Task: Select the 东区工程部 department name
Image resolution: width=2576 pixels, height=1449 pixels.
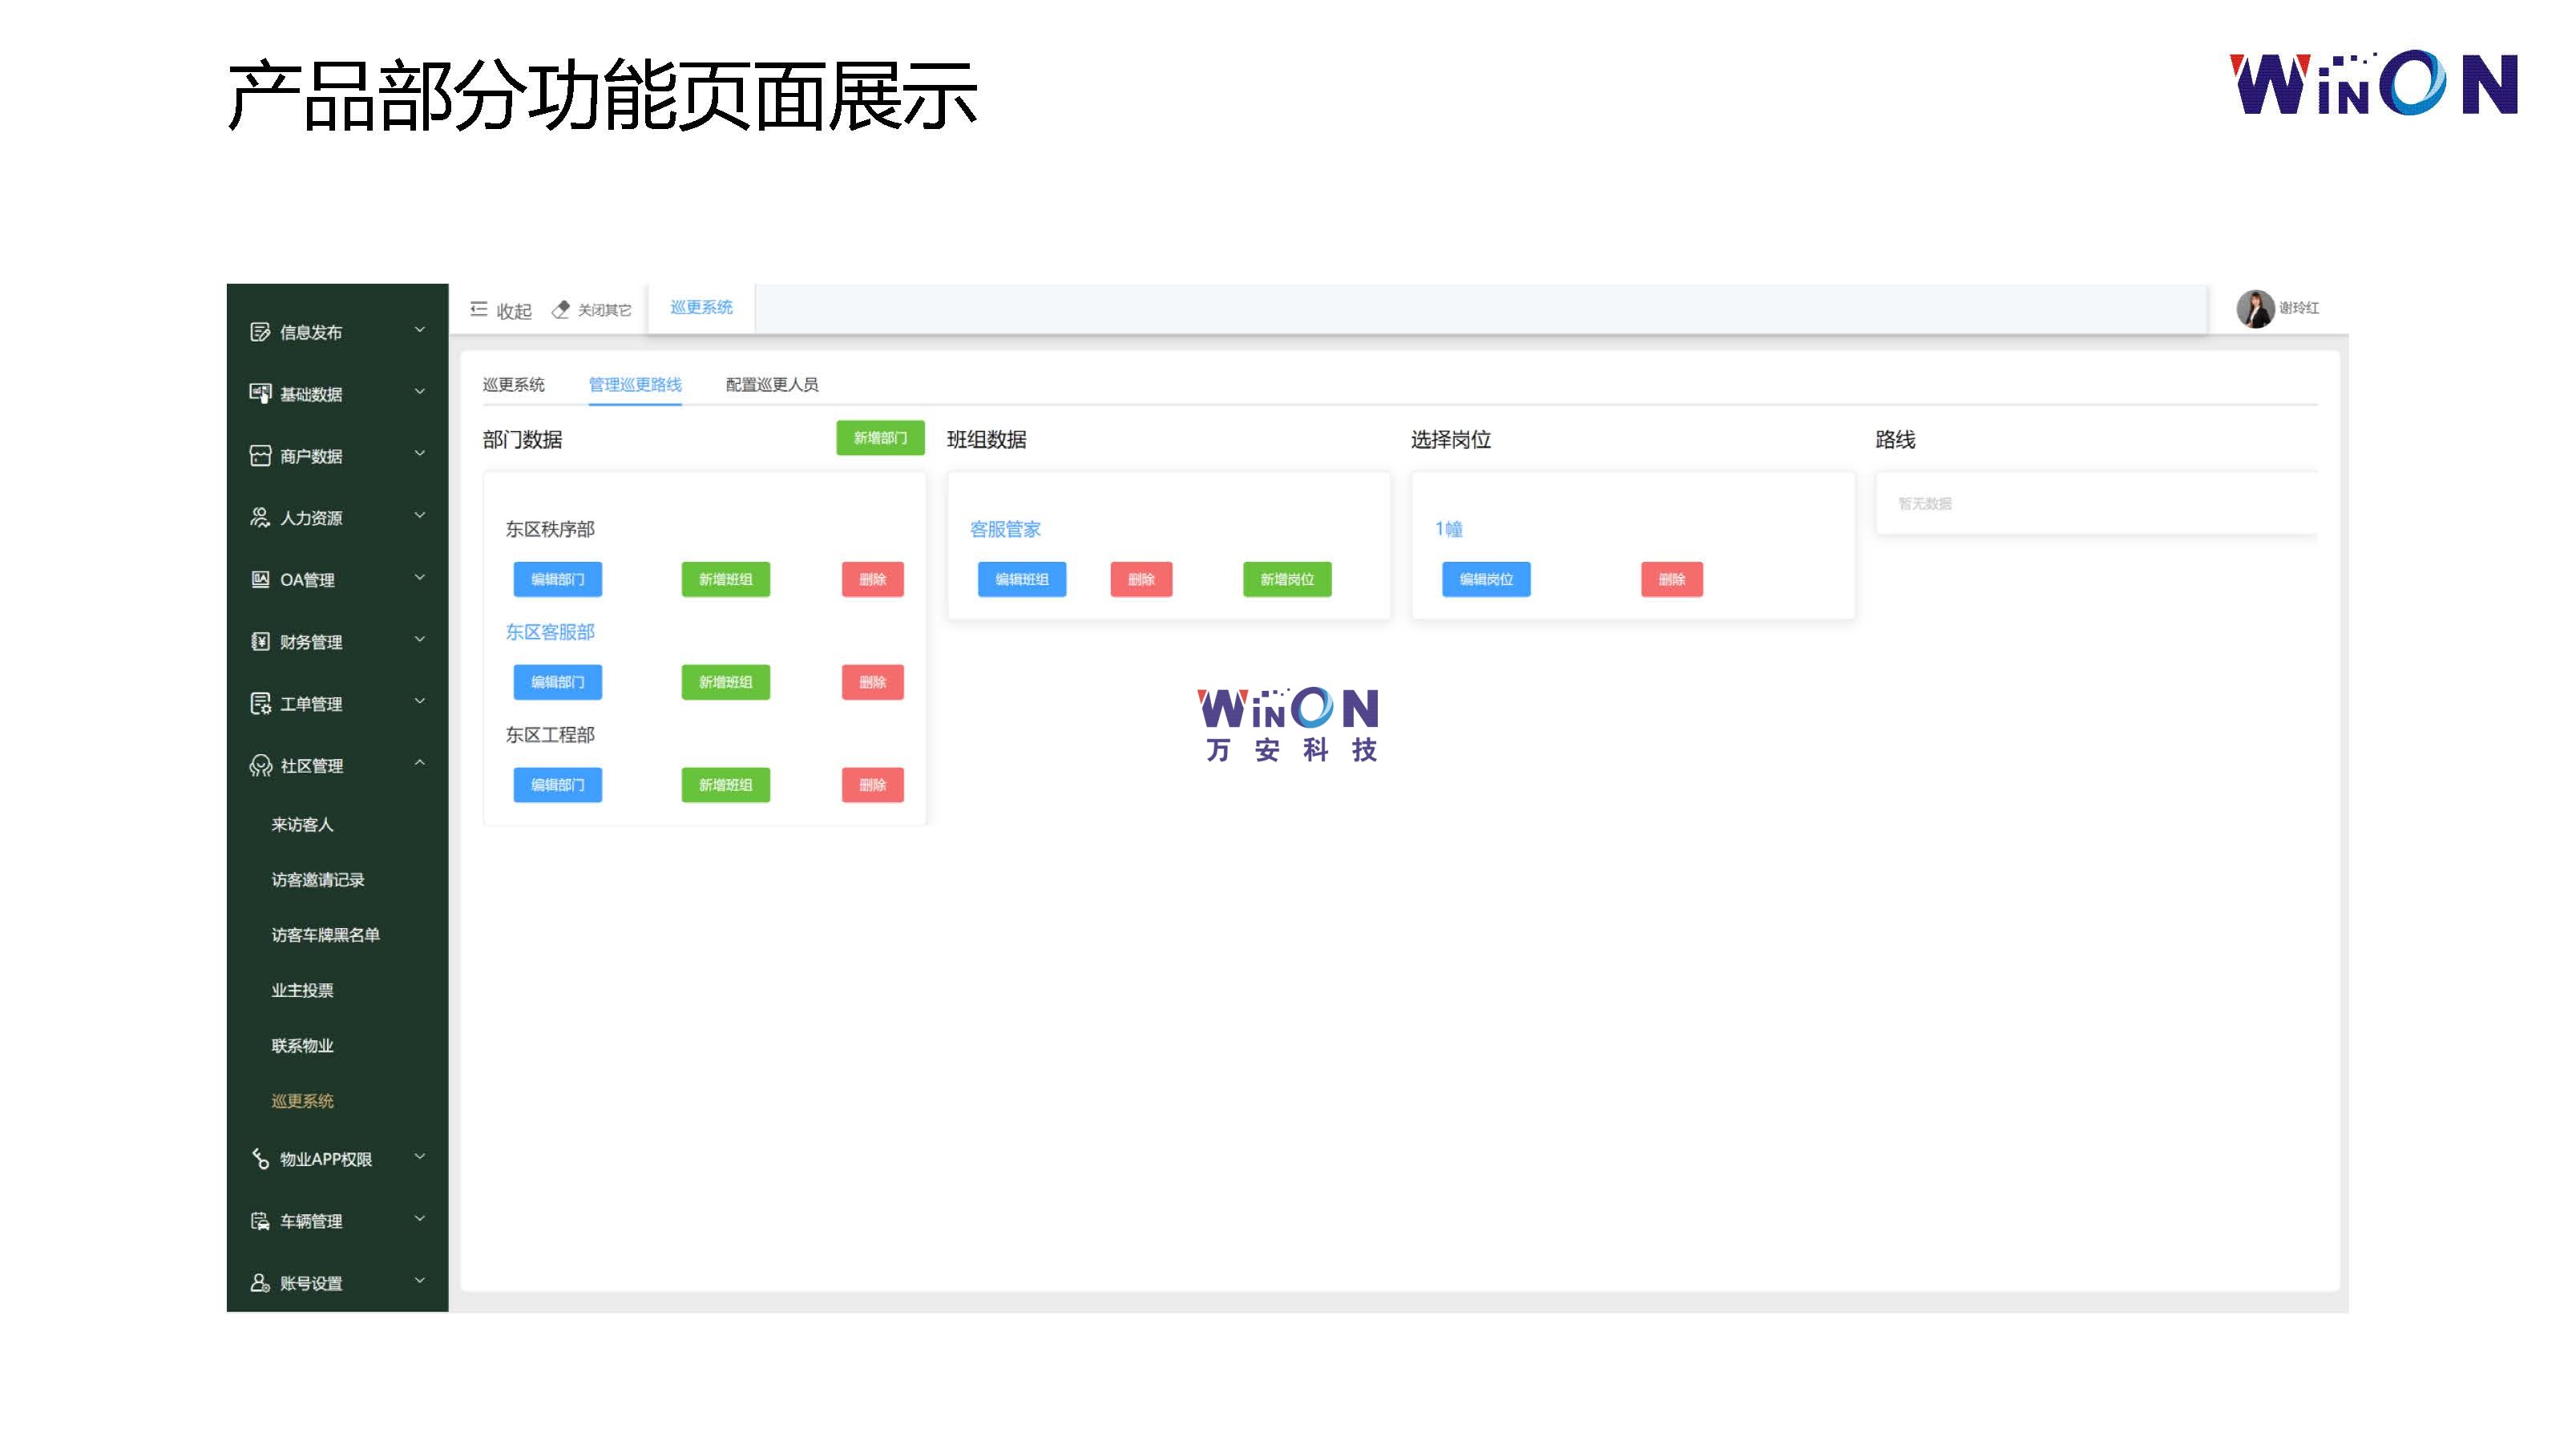Action: pos(550,736)
